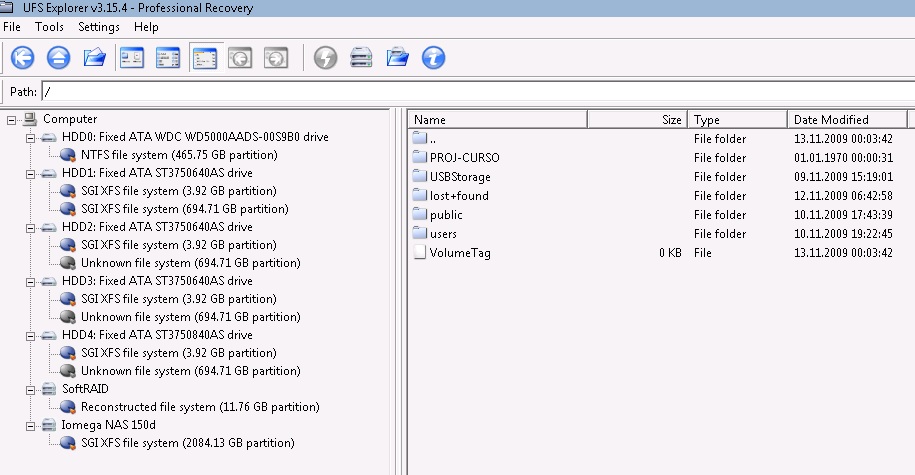Click the PROJ-CURSO date 01.01.1970 00:00:31
Image resolution: width=915 pixels, height=475 pixels.
[843, 158]
